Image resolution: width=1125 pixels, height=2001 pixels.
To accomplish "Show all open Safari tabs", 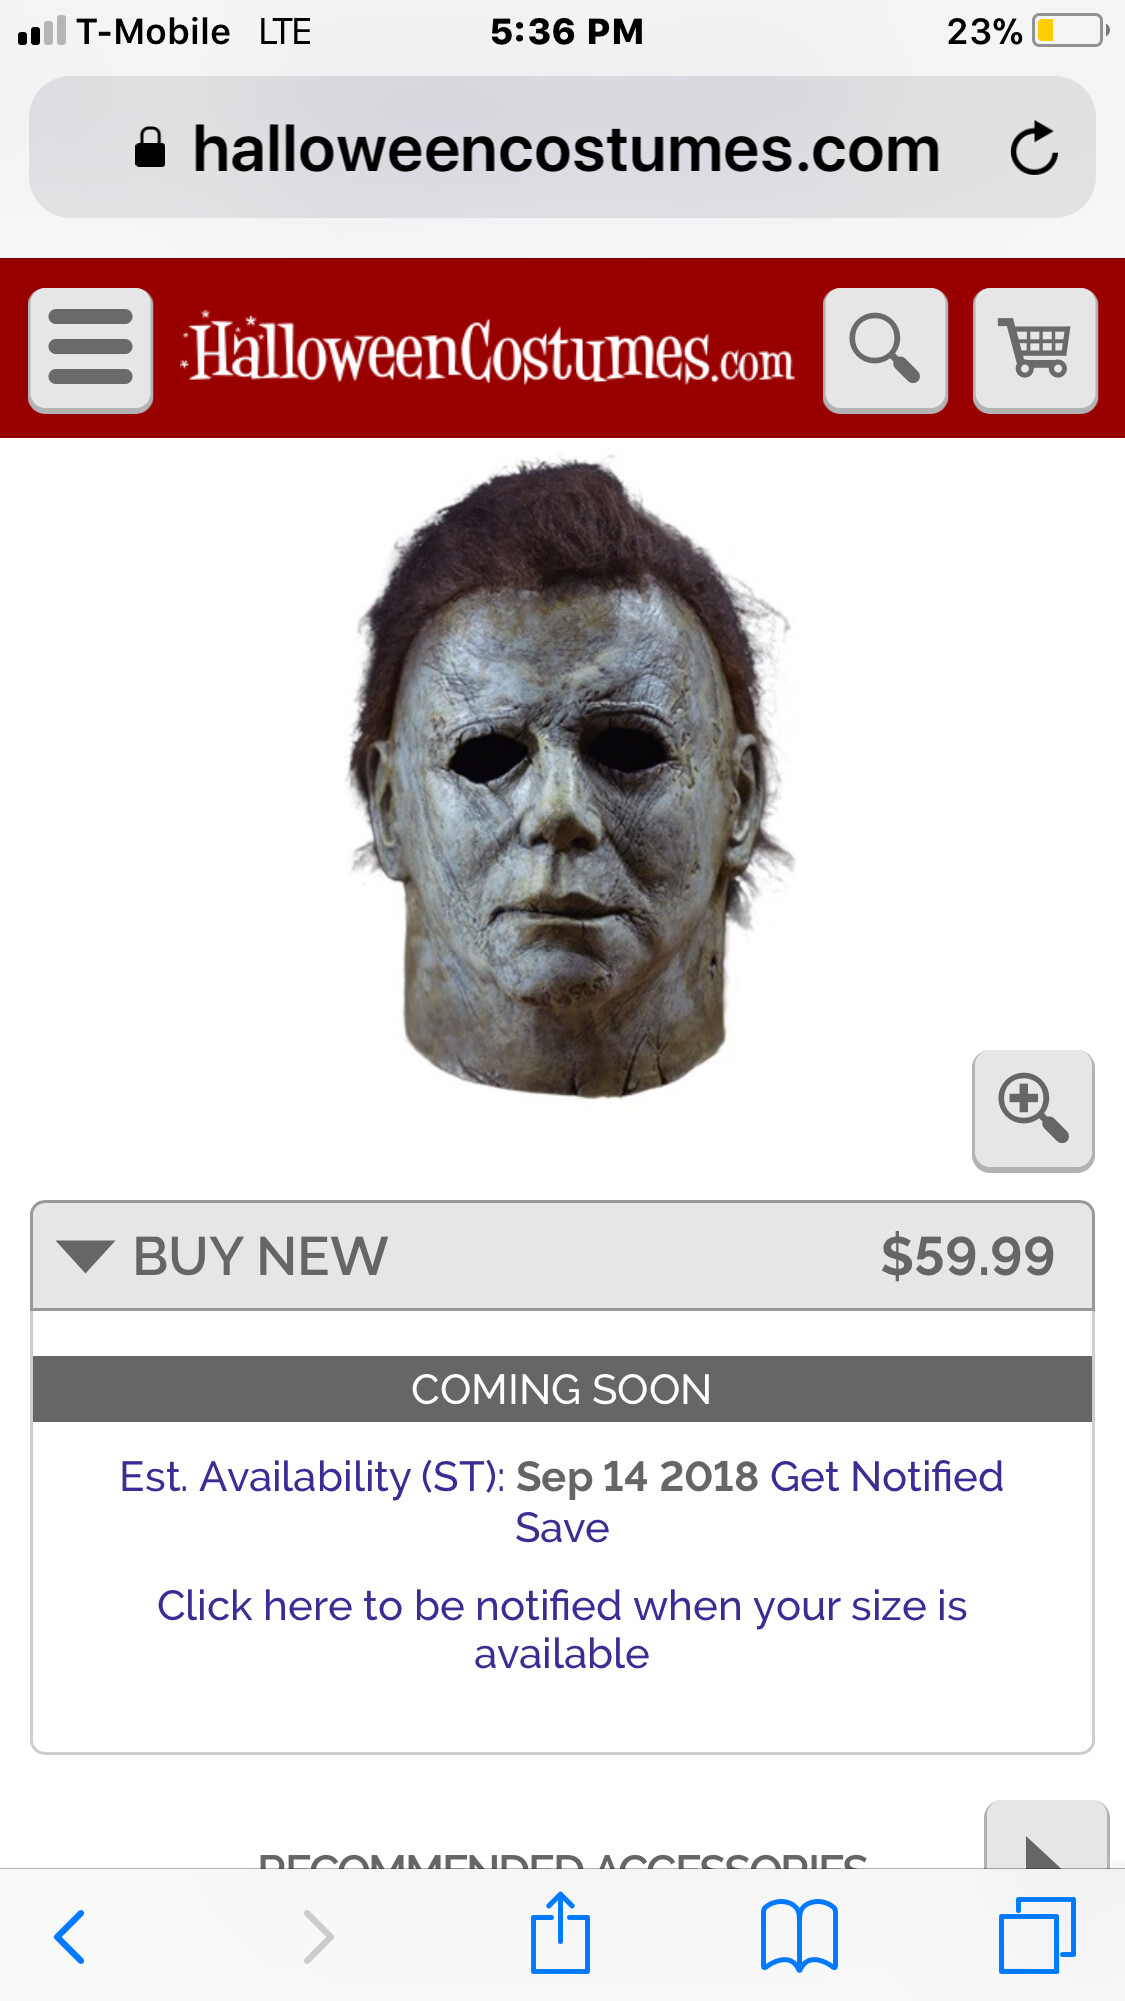I will [x=1037, y=1935].
